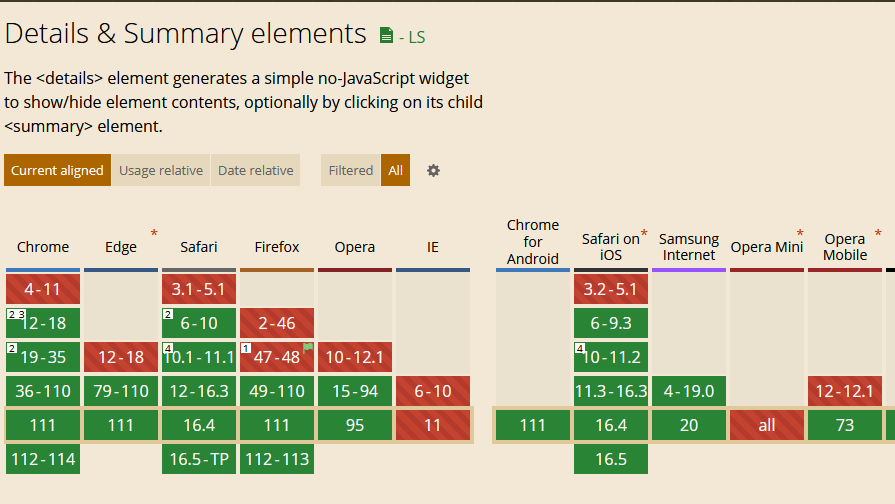Click the asterisk beside Opera Mobile
The height and width of the screenshot is (504, 895).
click(878, 234)
